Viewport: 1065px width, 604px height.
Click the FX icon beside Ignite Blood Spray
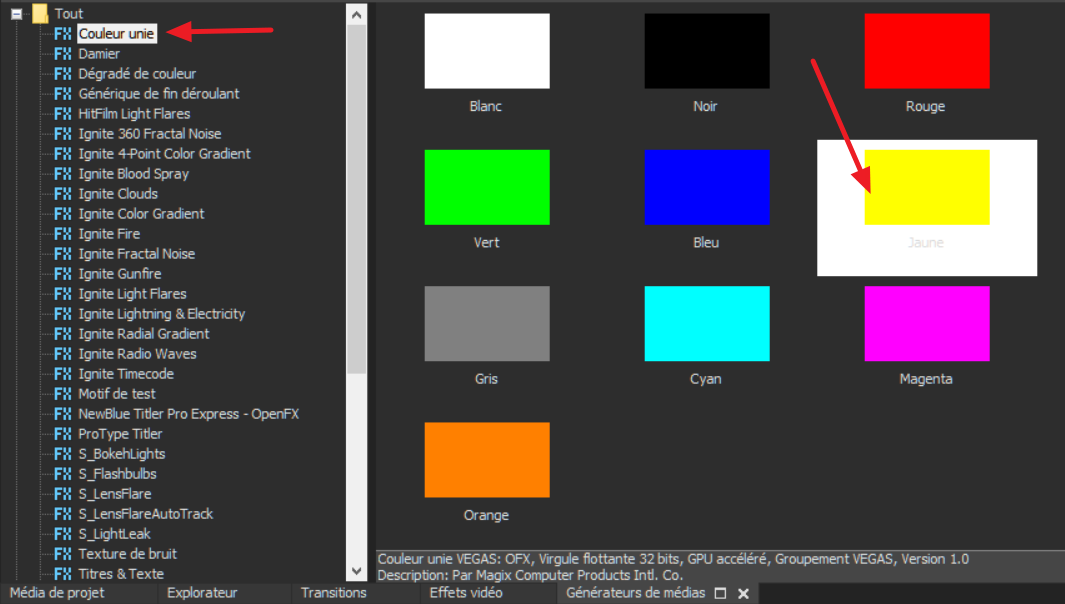63,174
